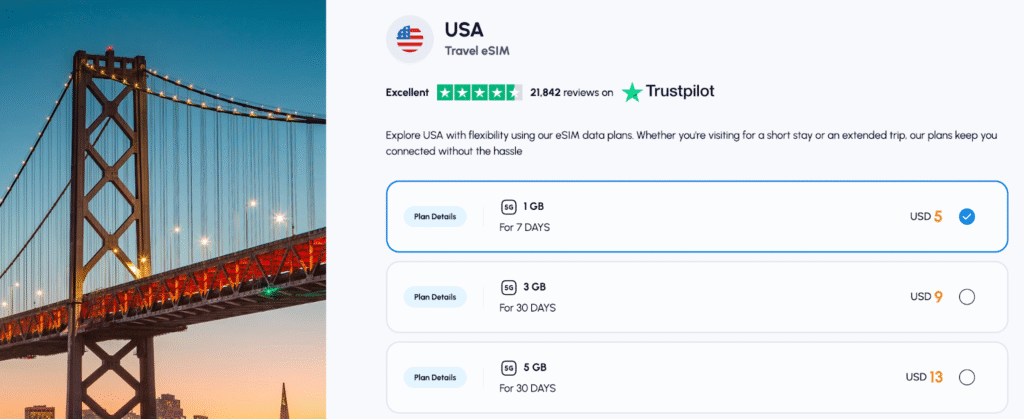The height and width of the screenshot is (419, 1024).
Task: Select the USD 9 plan radio button
Action: [966, 296]
